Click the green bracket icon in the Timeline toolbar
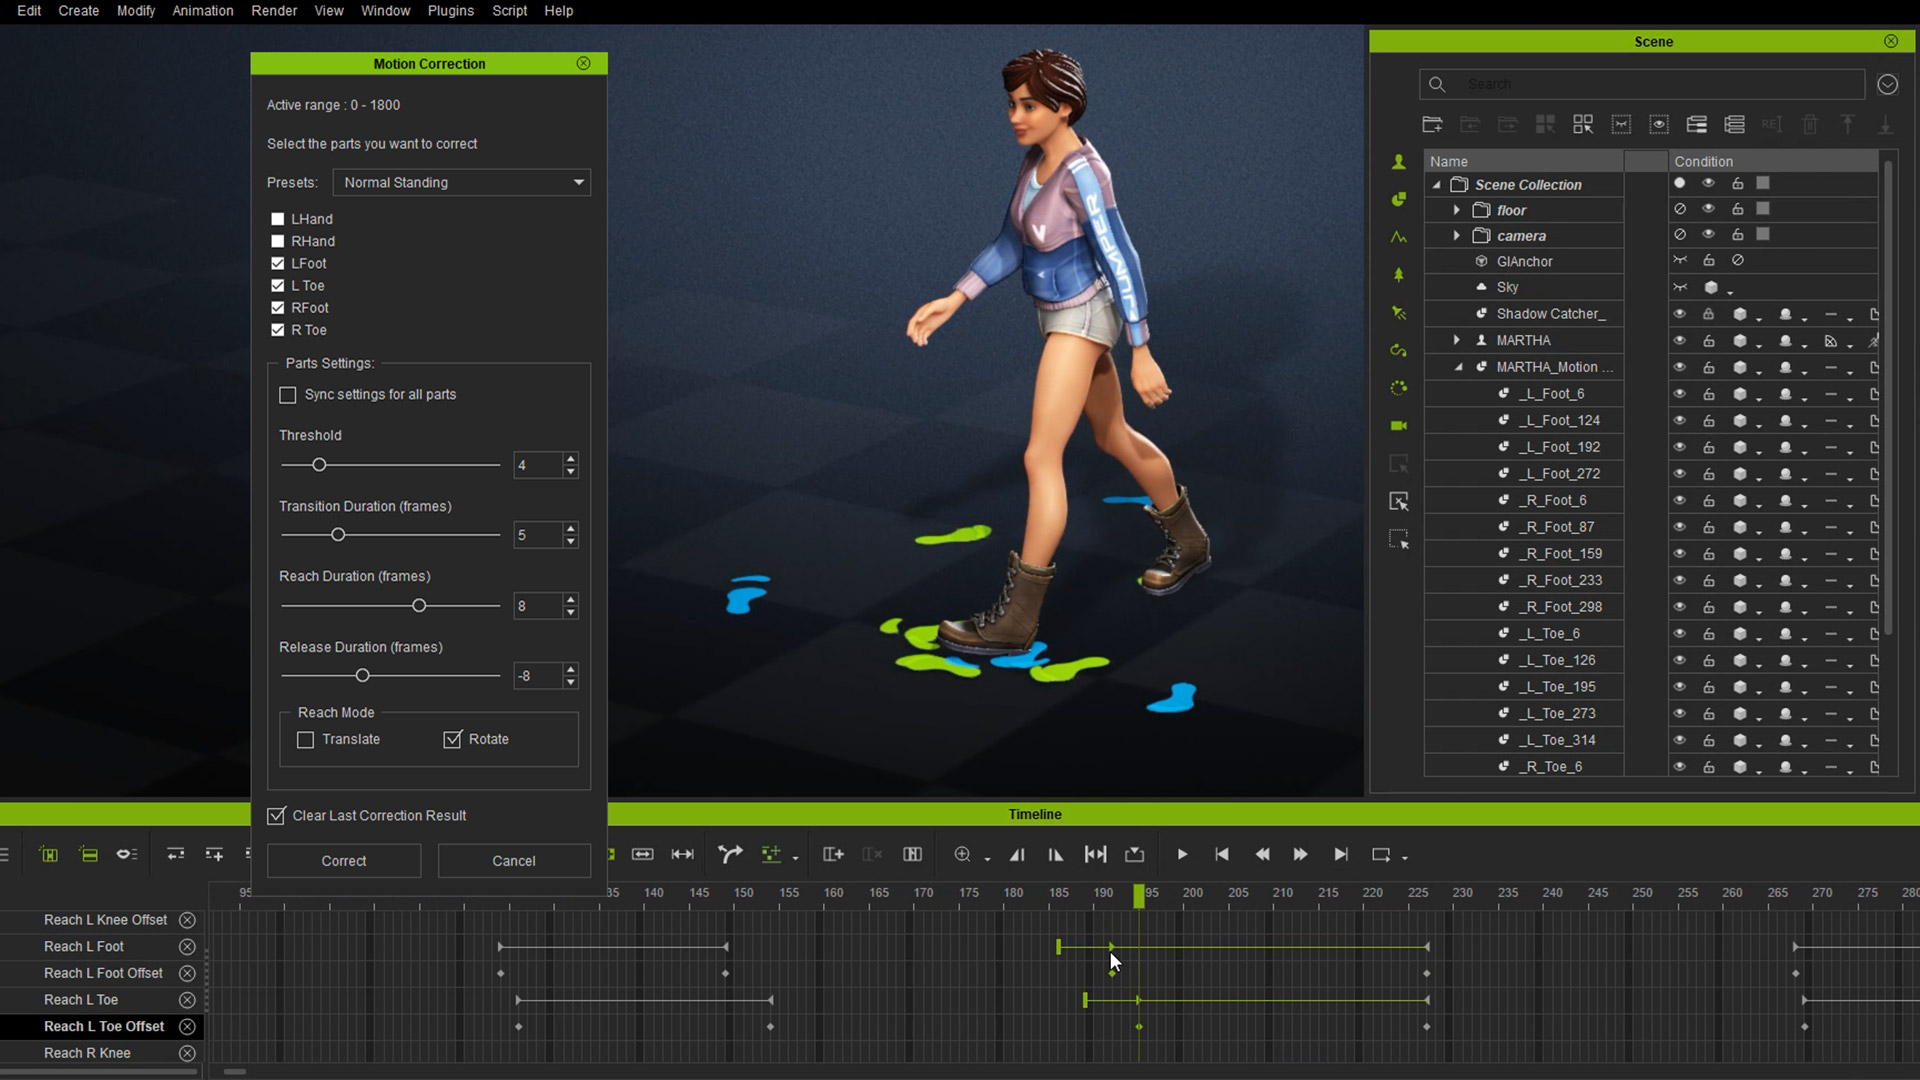The image size is (1920, 1080). (48, 854)
